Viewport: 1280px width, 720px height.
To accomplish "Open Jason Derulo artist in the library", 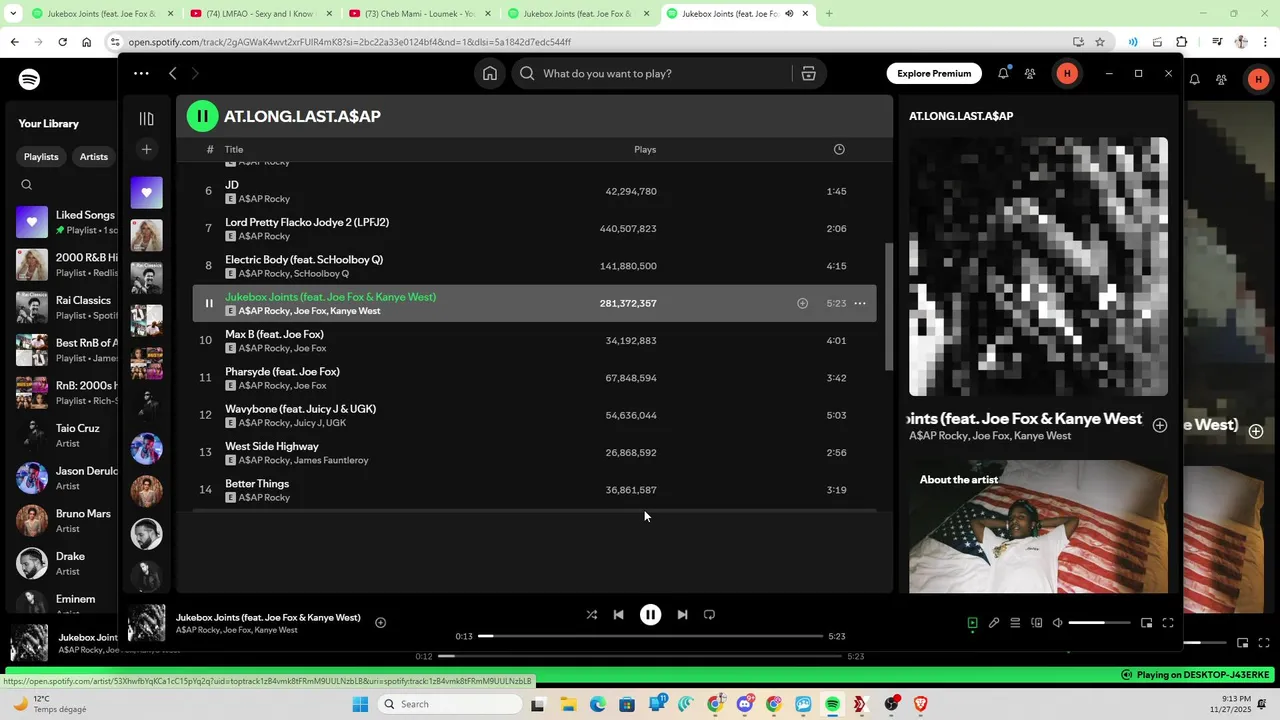I will tap(66, 478).
